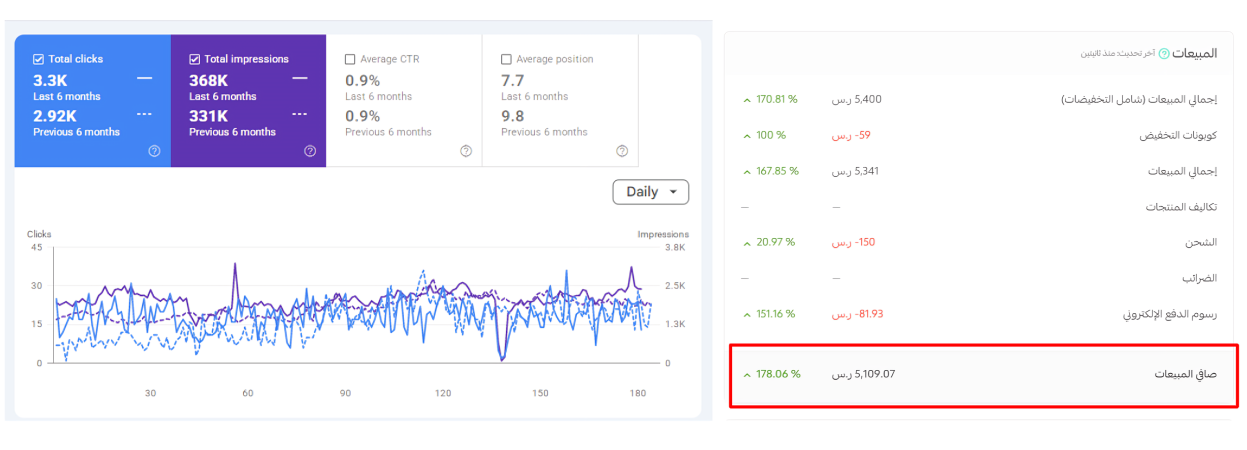Click green help icon beside المبيعات heading
Image resolution: width=1247 pixels, height=450 pixels.
pyautogui.click(x=1164, y=53)
